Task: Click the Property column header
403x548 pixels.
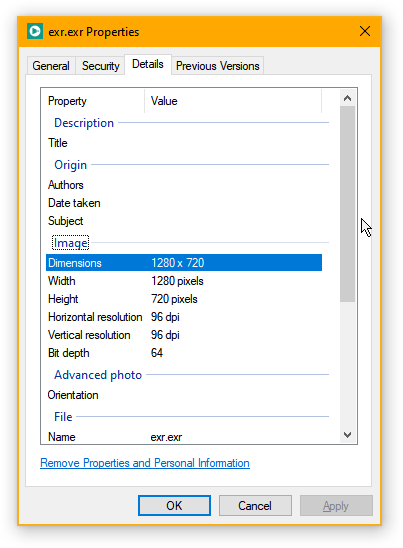Action: [x=93, y=101]
